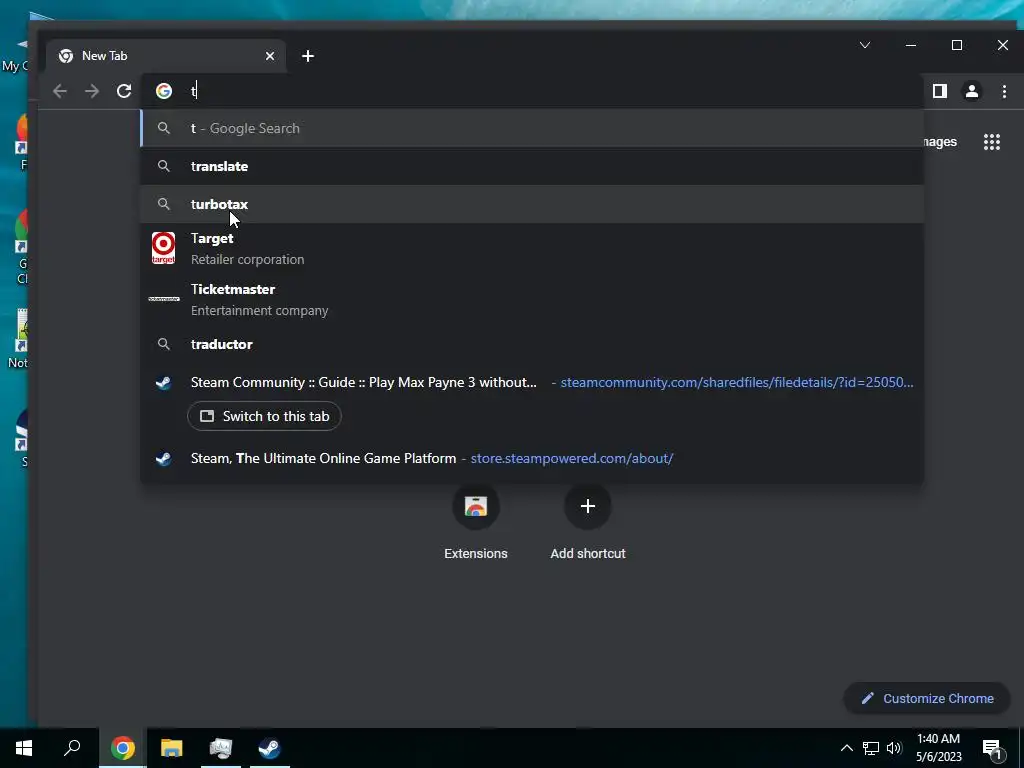Click the volume speaker tray icon
This screenshot has width=1024, height=768.
(x=894, y=748)
